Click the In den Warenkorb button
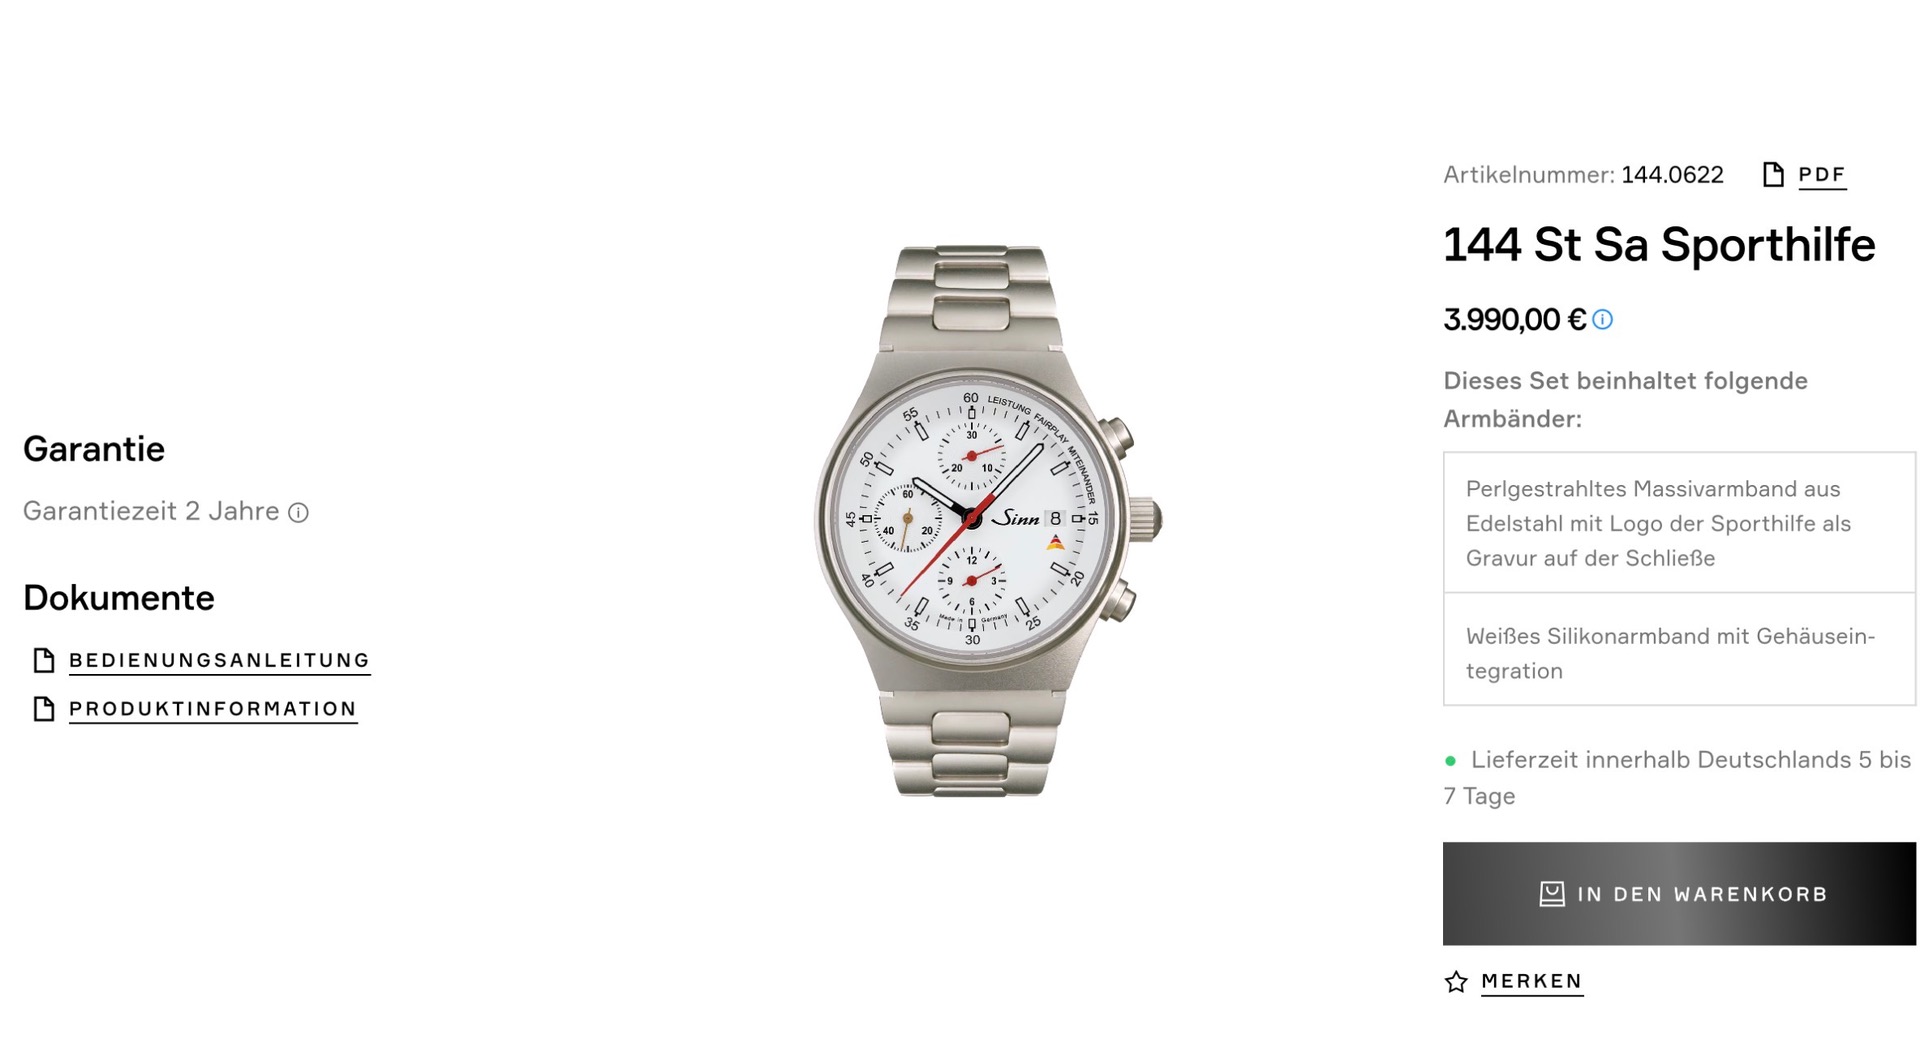1920x1039 pixels. [1678, 893]
